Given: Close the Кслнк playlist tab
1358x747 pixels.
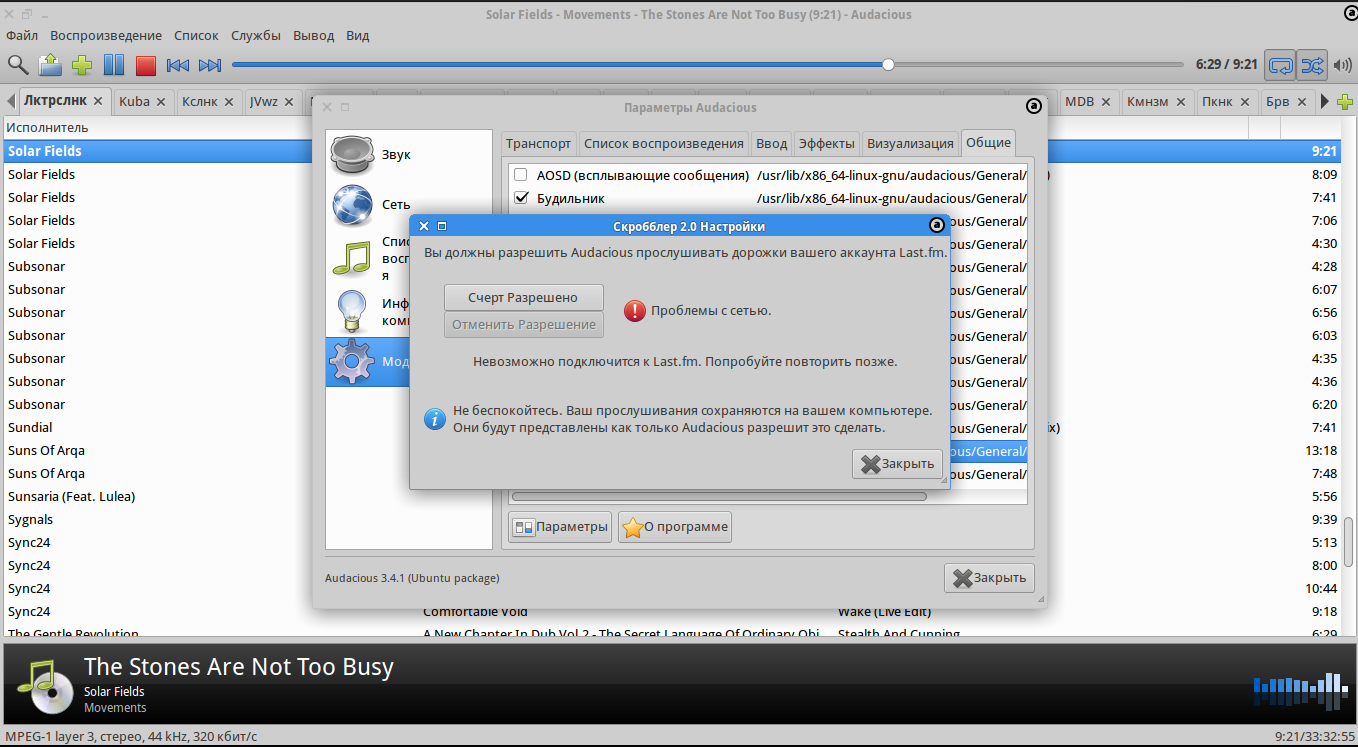Looking at the screenshot, I should pos(229,101).
